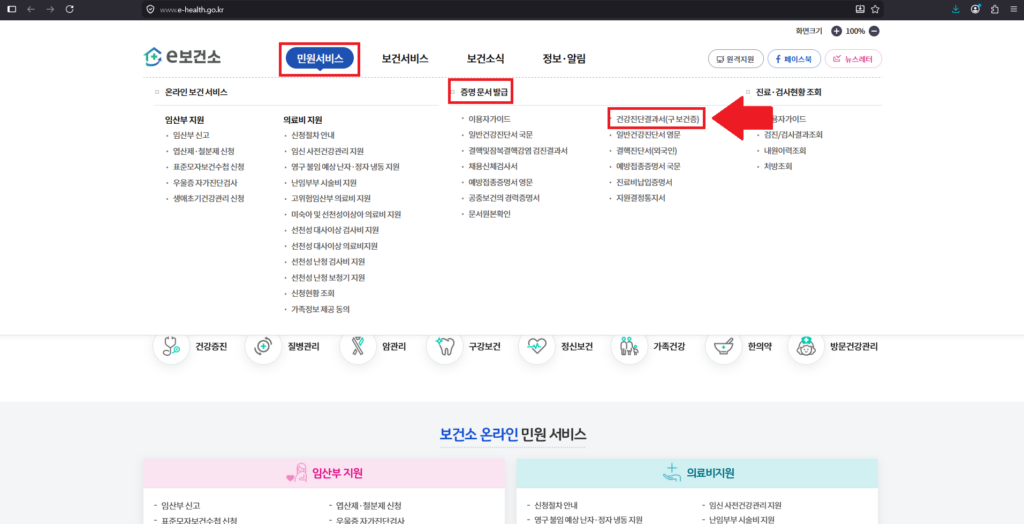Screen dimensions: 1024x524
Task: Select the 민원서비스 main menu
Action: click(320, 59)
